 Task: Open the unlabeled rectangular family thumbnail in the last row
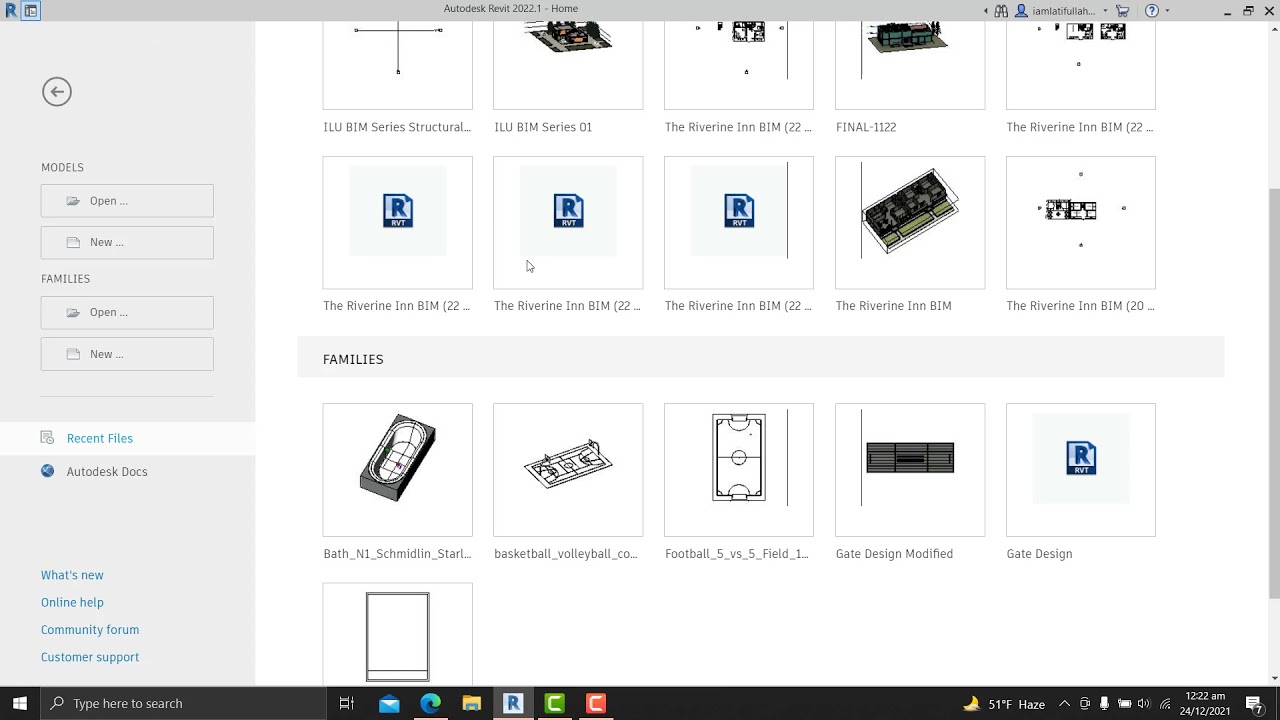(x=397, y=634)
